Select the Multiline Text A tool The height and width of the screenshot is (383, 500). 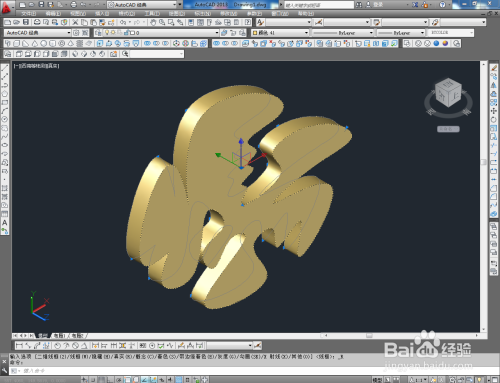click(5, 222)
